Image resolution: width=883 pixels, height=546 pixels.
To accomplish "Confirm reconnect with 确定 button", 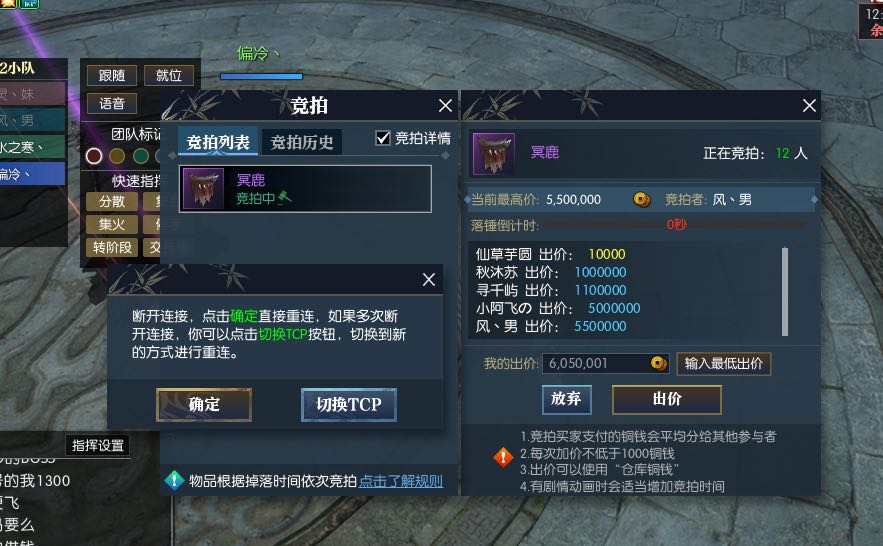I will [204, 404].
